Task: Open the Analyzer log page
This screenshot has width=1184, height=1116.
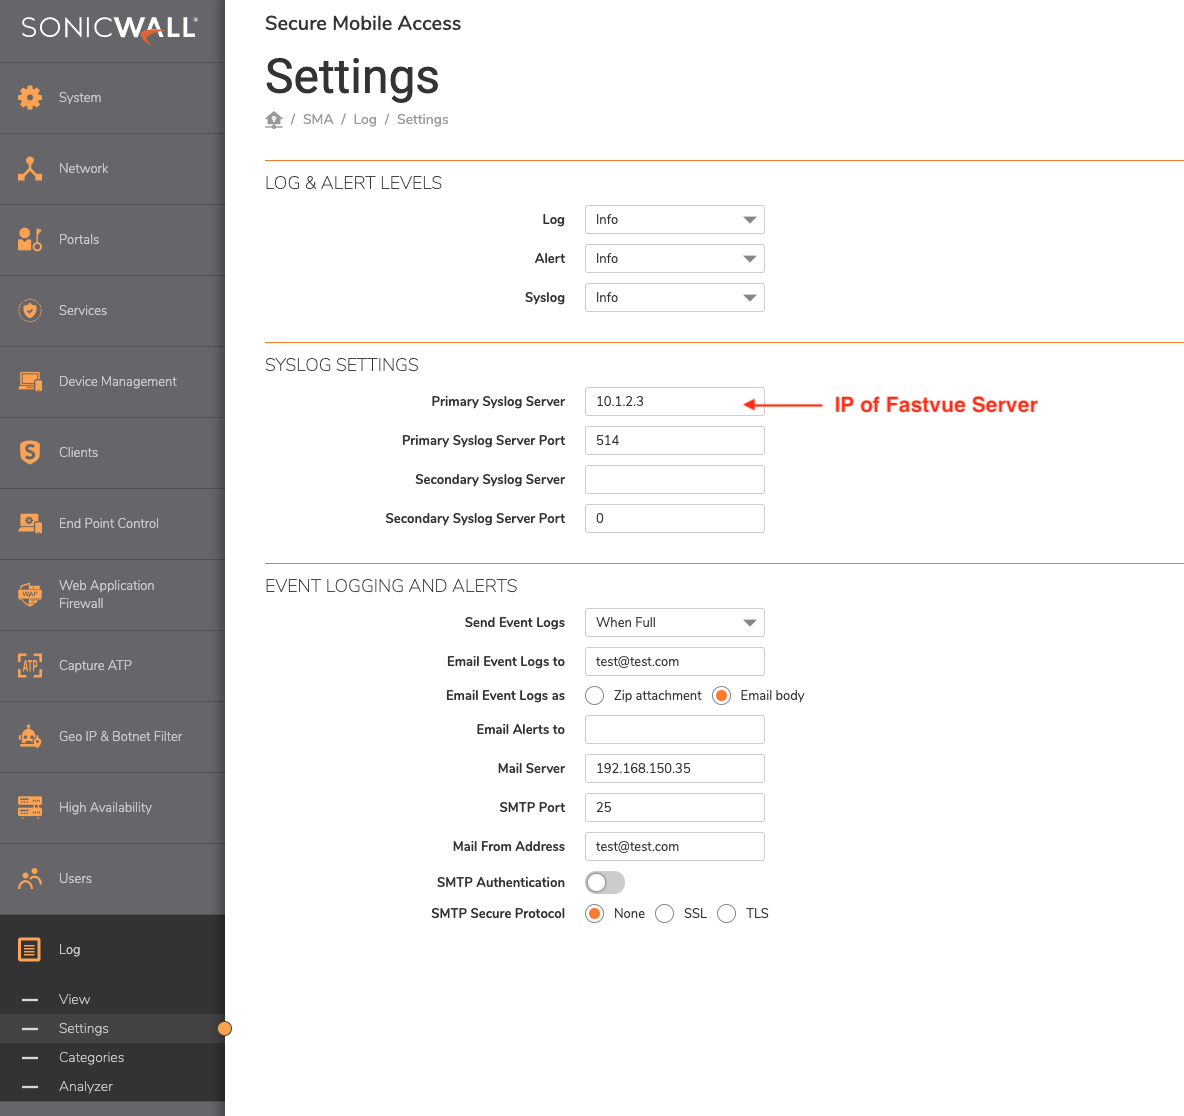Action: [x=86, y=1086]
